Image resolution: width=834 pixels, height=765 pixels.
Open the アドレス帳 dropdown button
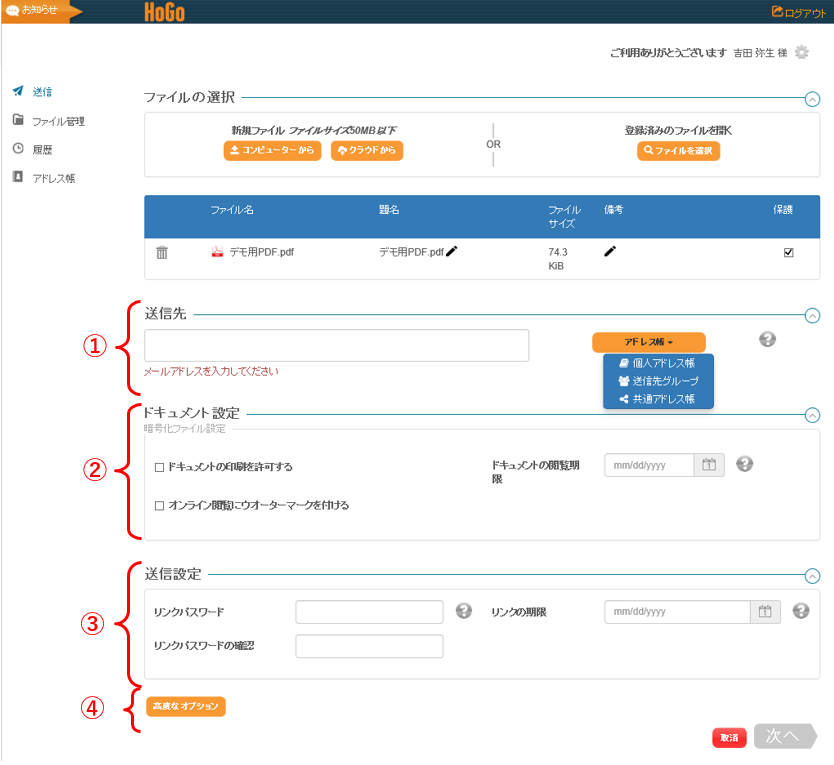649,342
